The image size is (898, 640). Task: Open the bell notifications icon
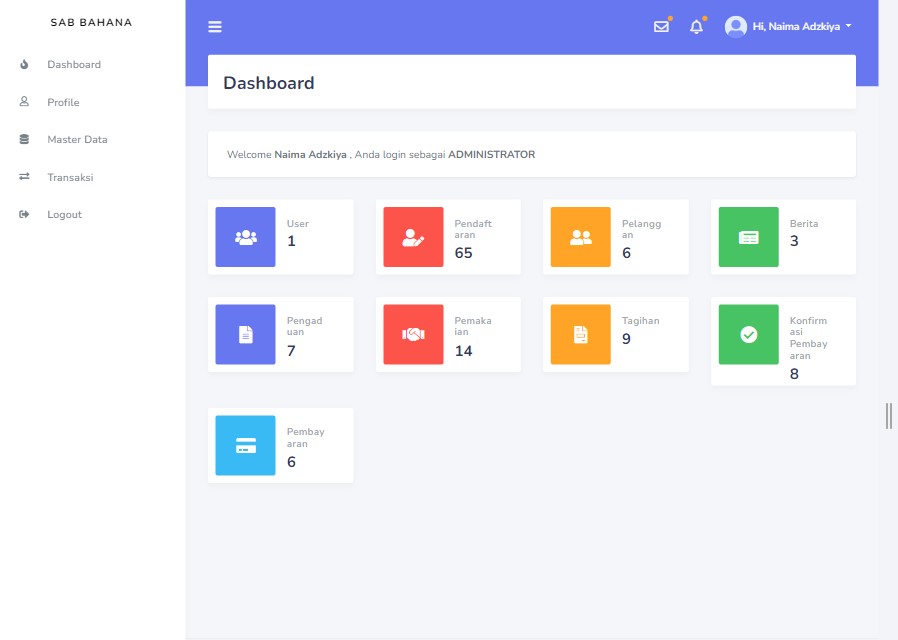tap(697, 27)
